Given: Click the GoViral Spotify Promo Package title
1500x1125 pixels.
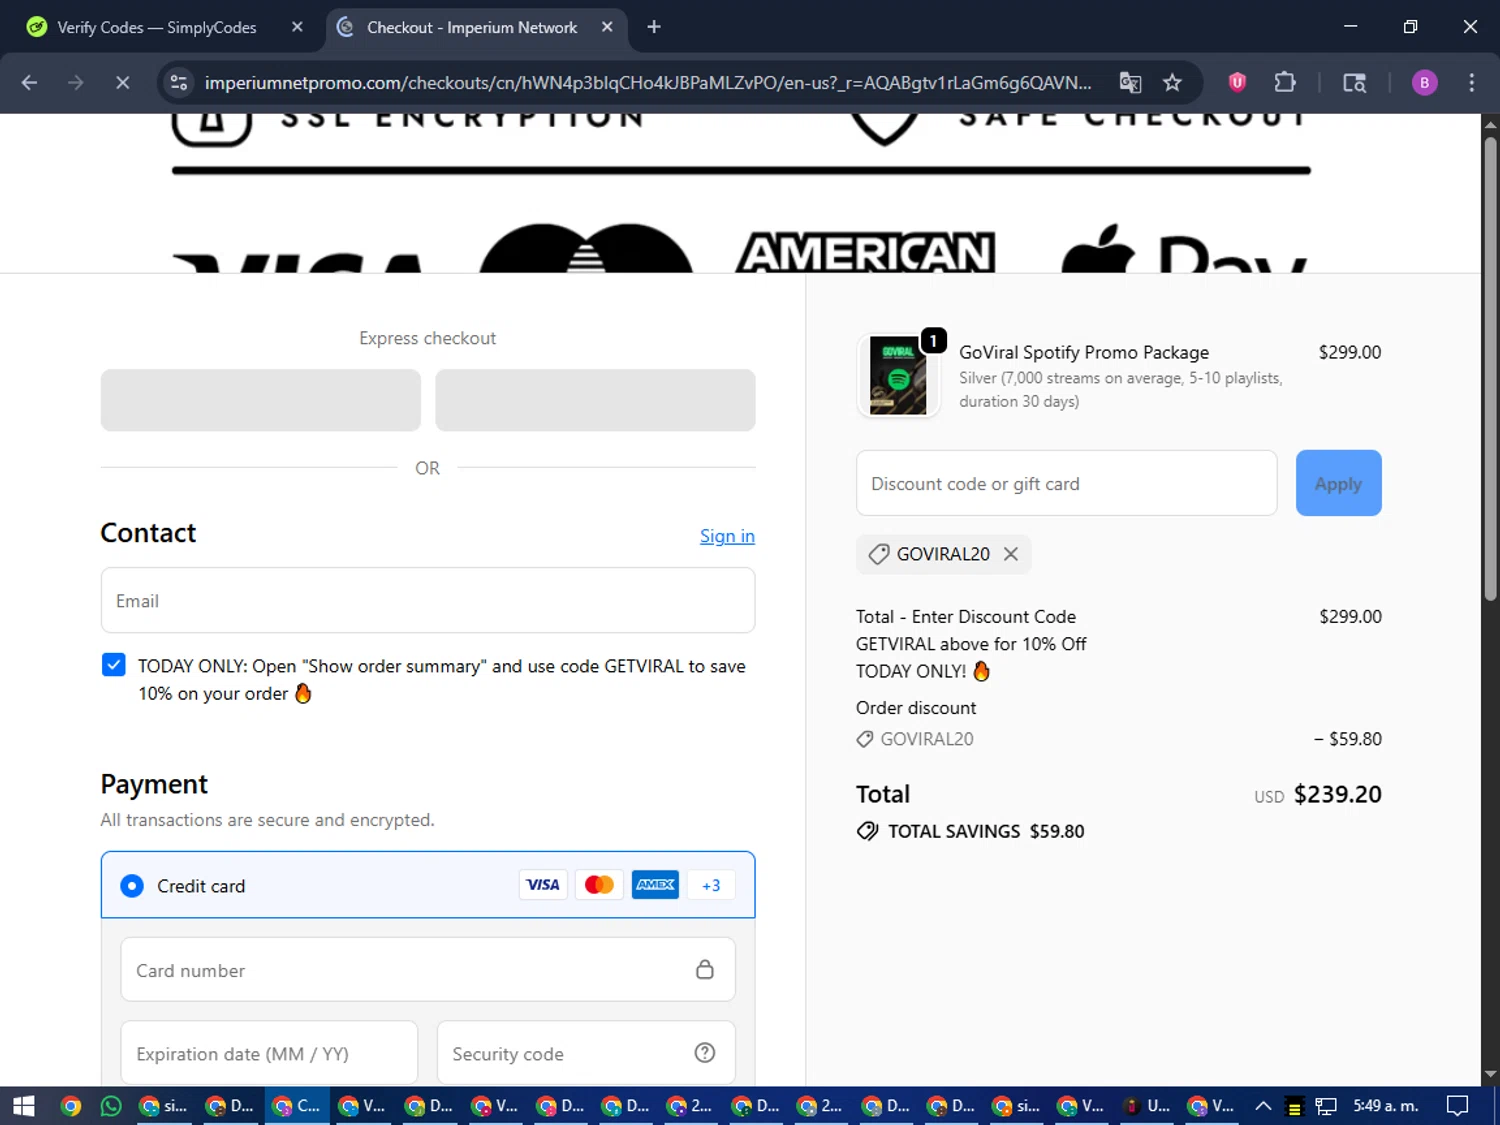Looking at the screenshot, I should (1084, 352).
